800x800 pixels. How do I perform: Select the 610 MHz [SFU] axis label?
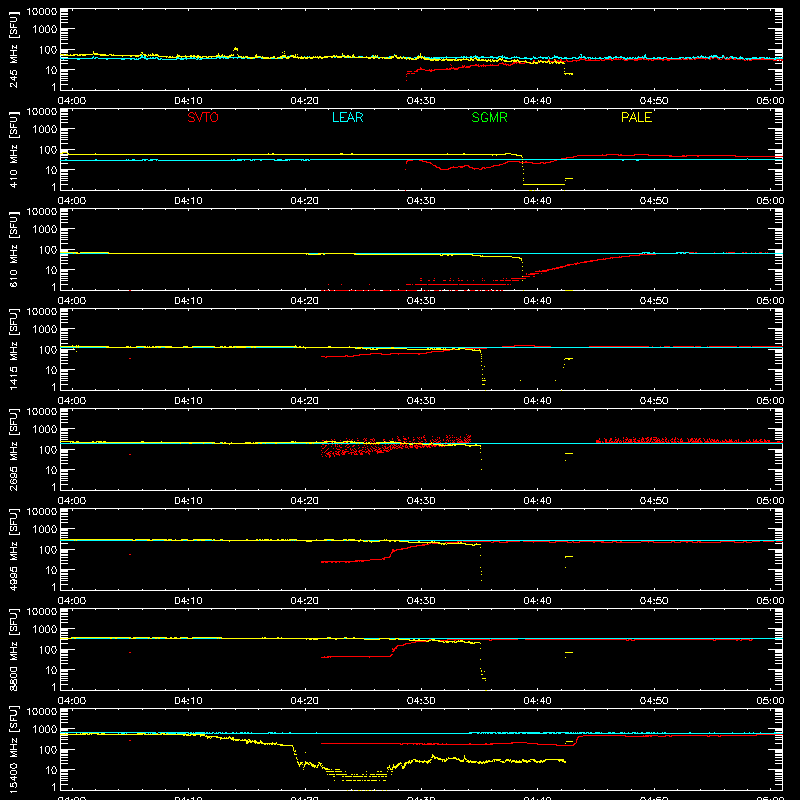[x=13, y=249]
